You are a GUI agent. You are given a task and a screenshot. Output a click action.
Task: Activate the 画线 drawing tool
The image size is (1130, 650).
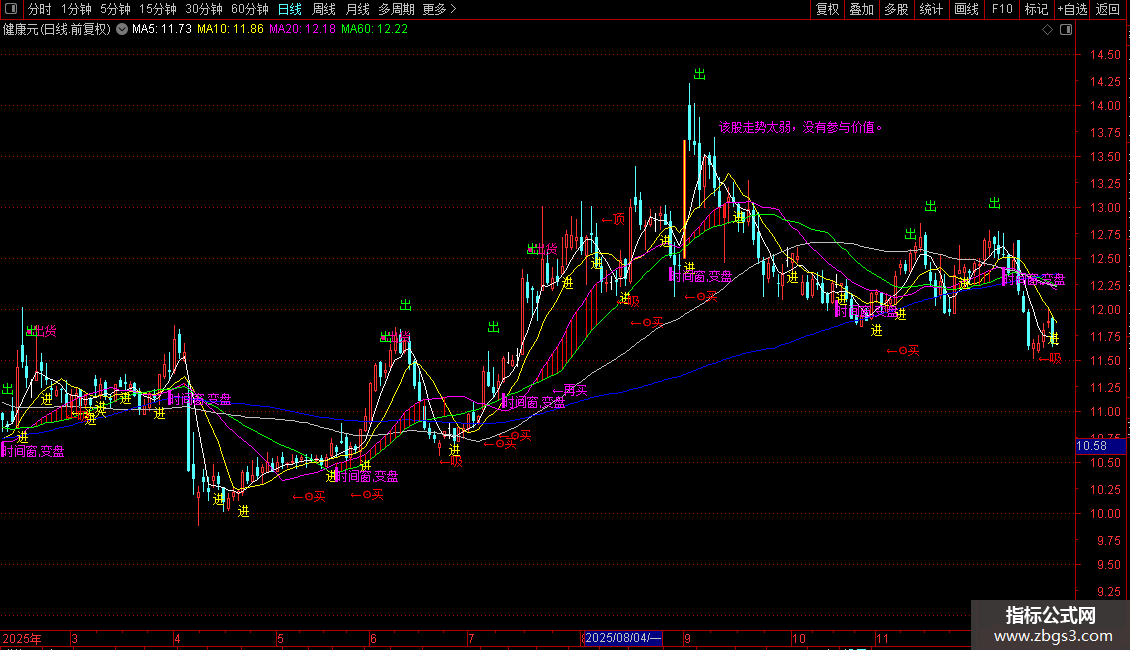[966, 9]
